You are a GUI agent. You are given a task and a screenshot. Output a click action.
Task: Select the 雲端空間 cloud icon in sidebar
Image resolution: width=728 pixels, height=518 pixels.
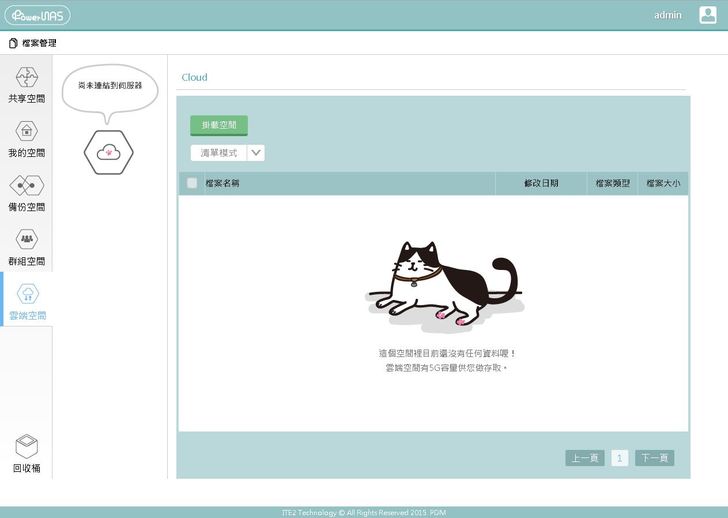click(28, 293)
